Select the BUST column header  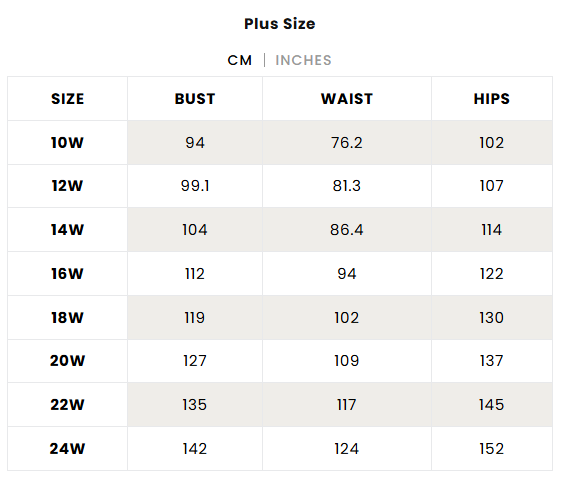click(x=195, y=99)
